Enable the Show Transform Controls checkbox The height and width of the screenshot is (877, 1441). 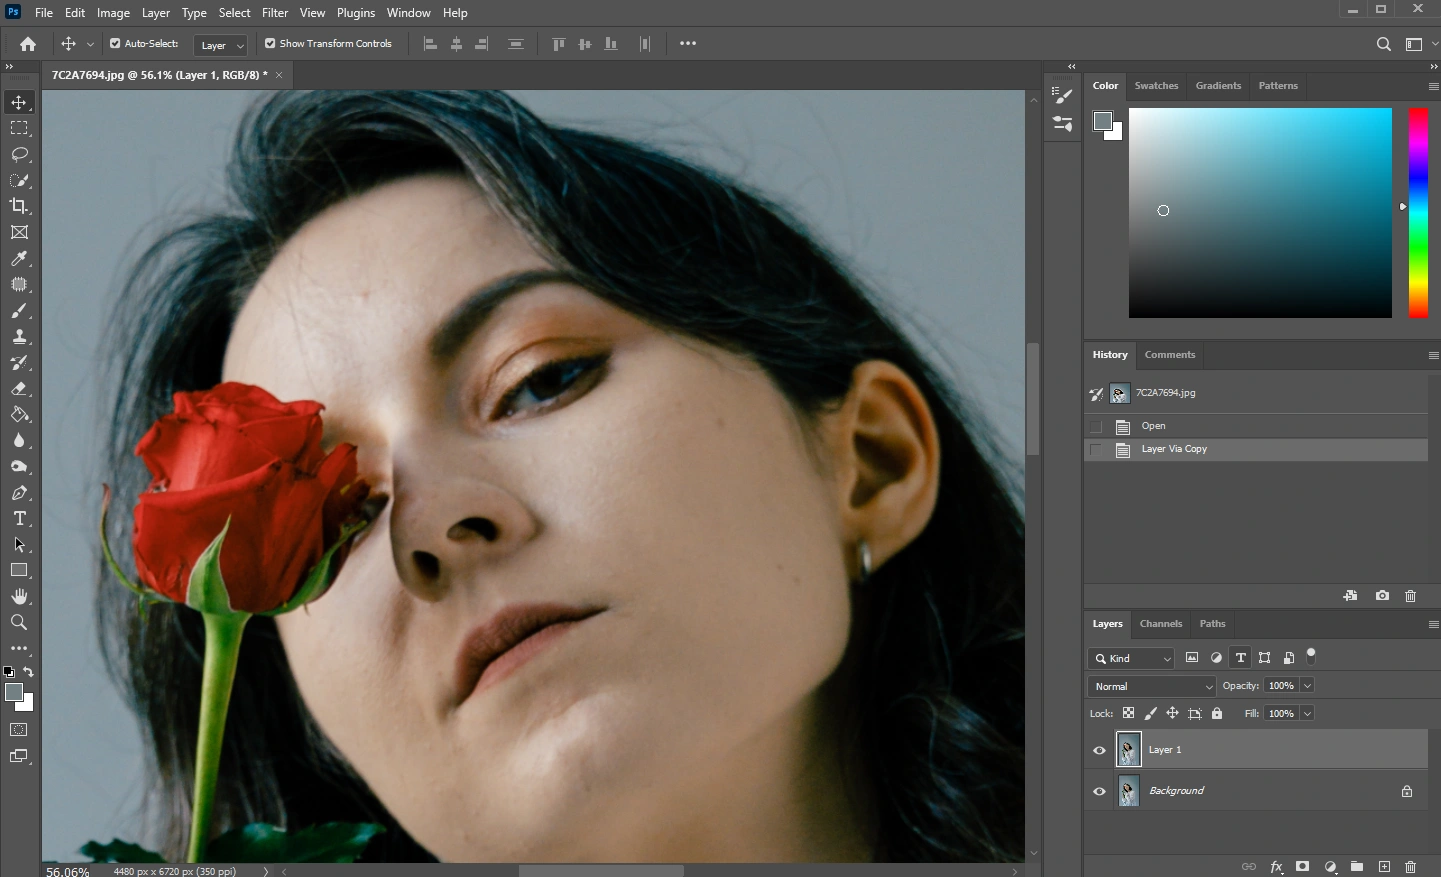point(268,43)
